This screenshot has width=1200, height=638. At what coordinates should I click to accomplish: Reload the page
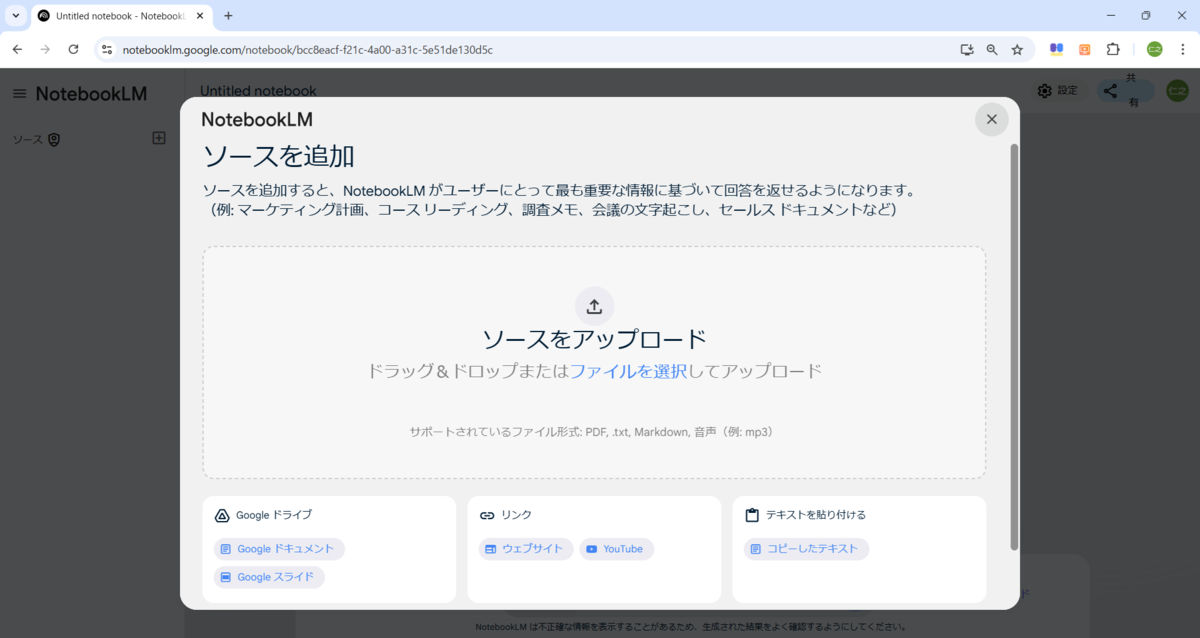pyautogui.click(x=73, y=49)
